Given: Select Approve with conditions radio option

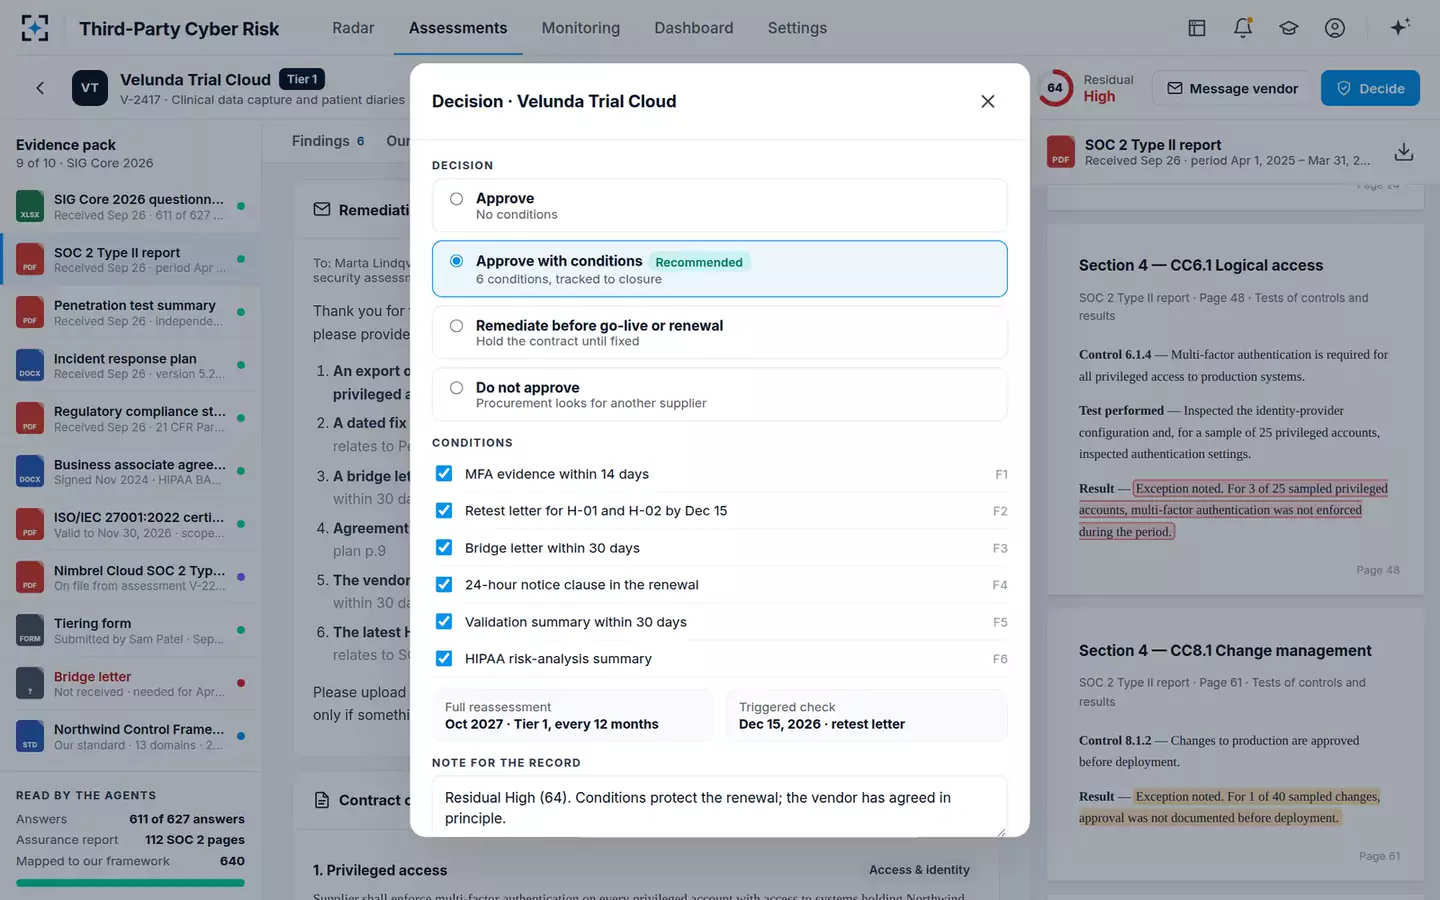Looking at the screenshot, I should [x=456, y=261].
